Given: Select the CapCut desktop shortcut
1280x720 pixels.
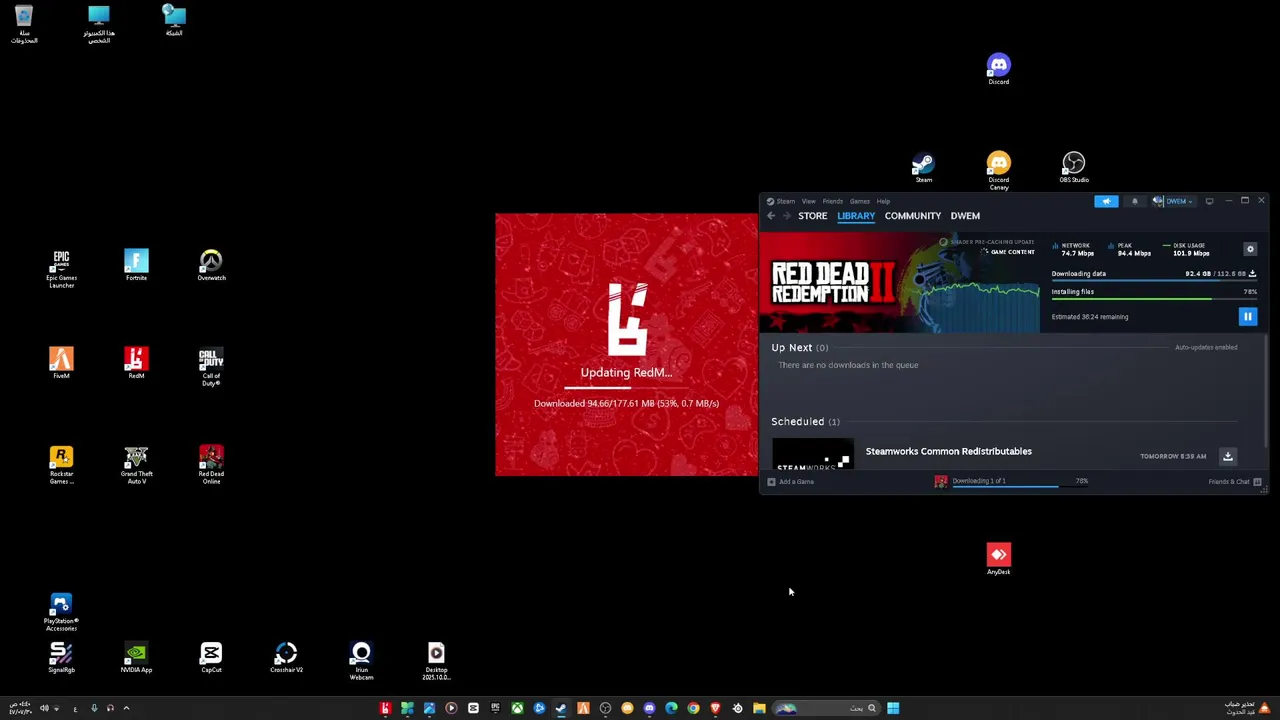Looking at the screenshot, I should point(211,658).
